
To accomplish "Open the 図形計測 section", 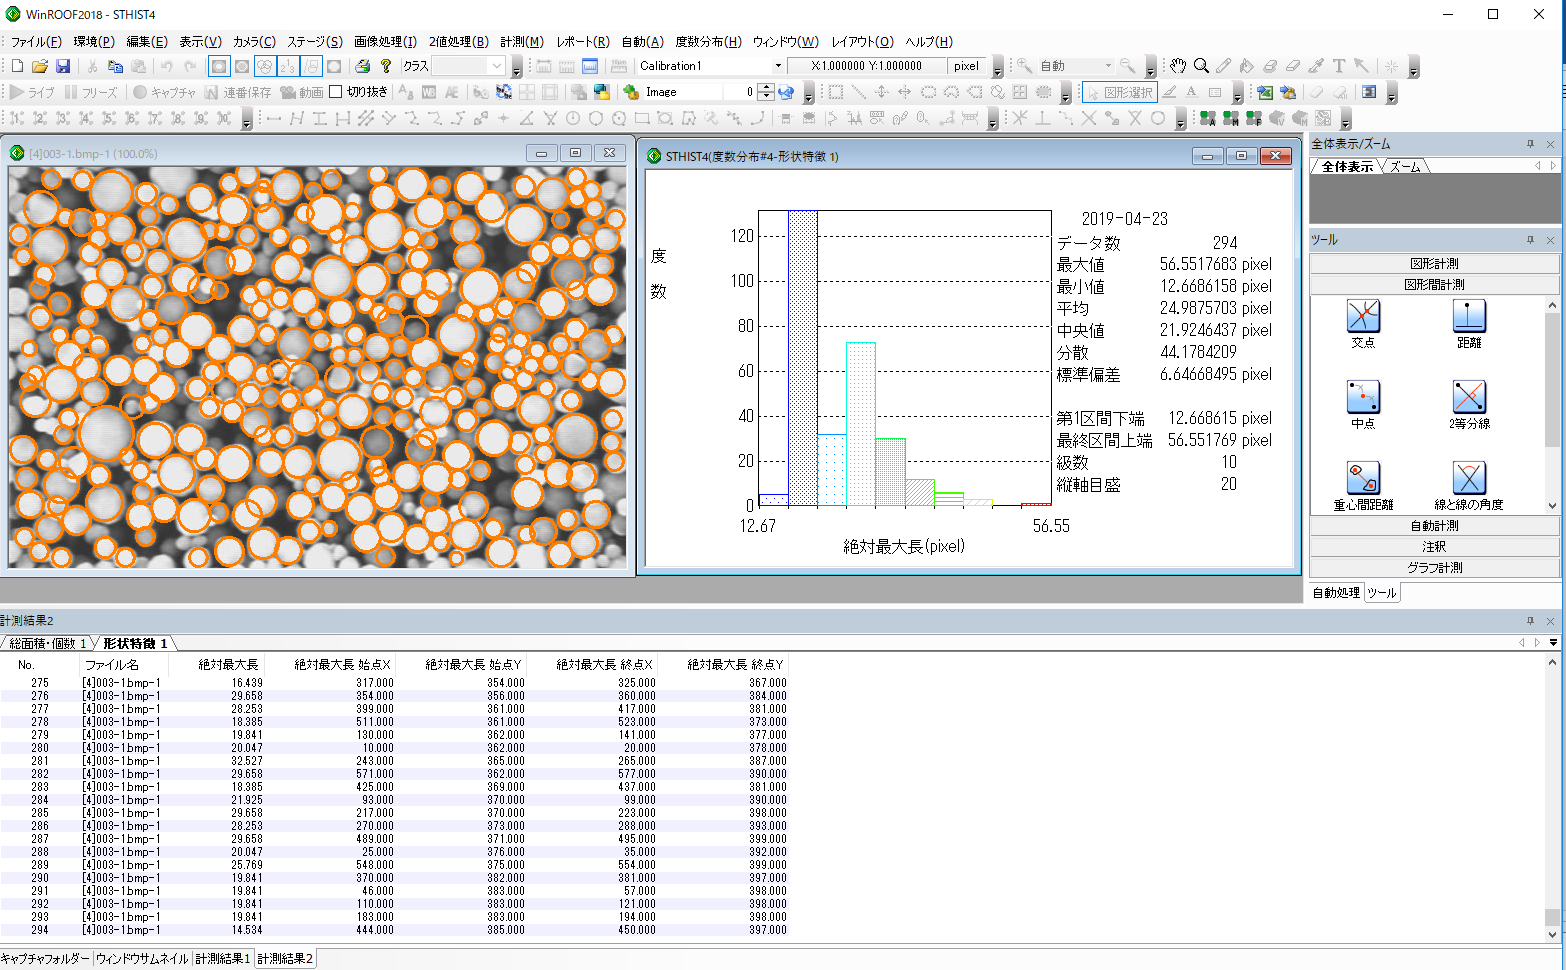I will [1434, 264].
